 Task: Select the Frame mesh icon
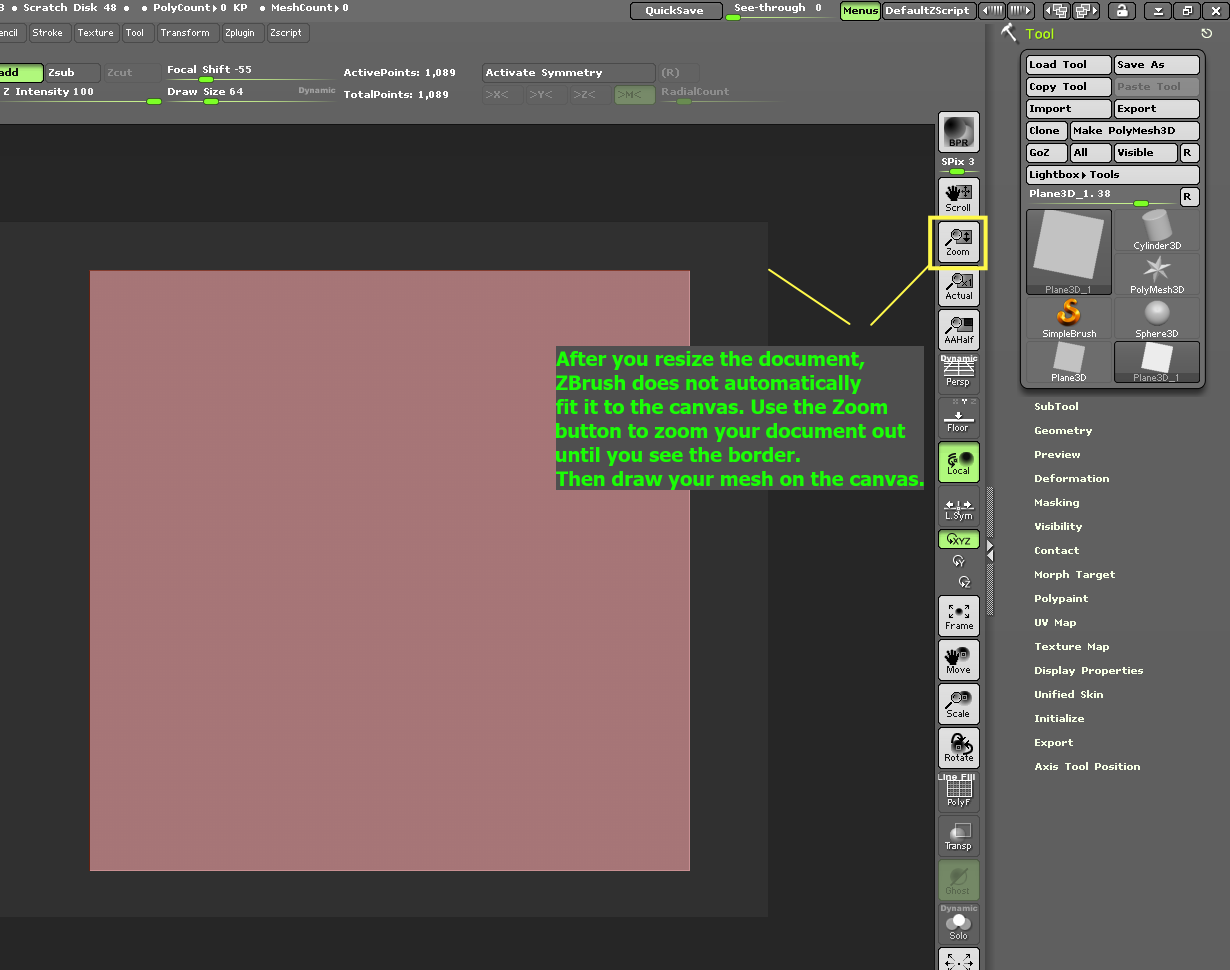[959, 615]
